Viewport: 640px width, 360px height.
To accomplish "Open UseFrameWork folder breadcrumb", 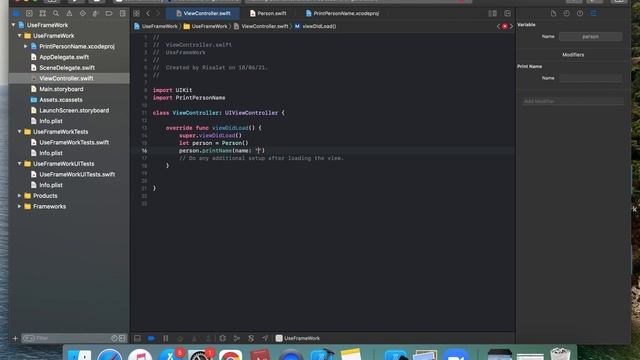I will [x=205, y=26].
